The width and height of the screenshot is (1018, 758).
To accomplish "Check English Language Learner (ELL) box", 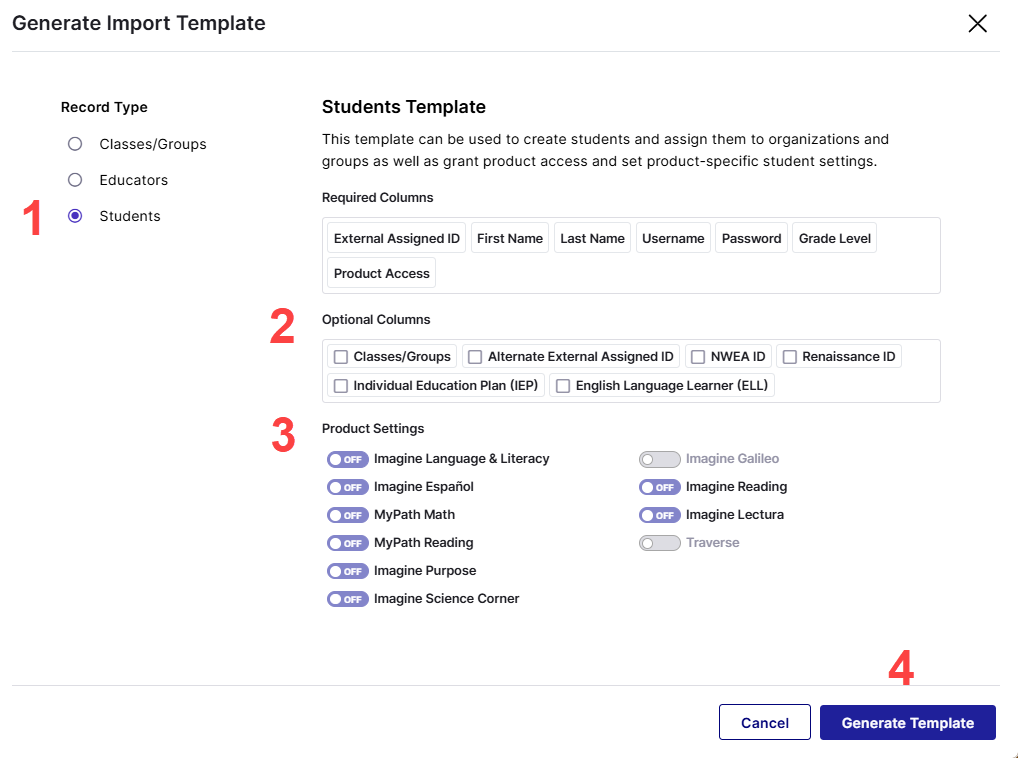I will [563, 386].
